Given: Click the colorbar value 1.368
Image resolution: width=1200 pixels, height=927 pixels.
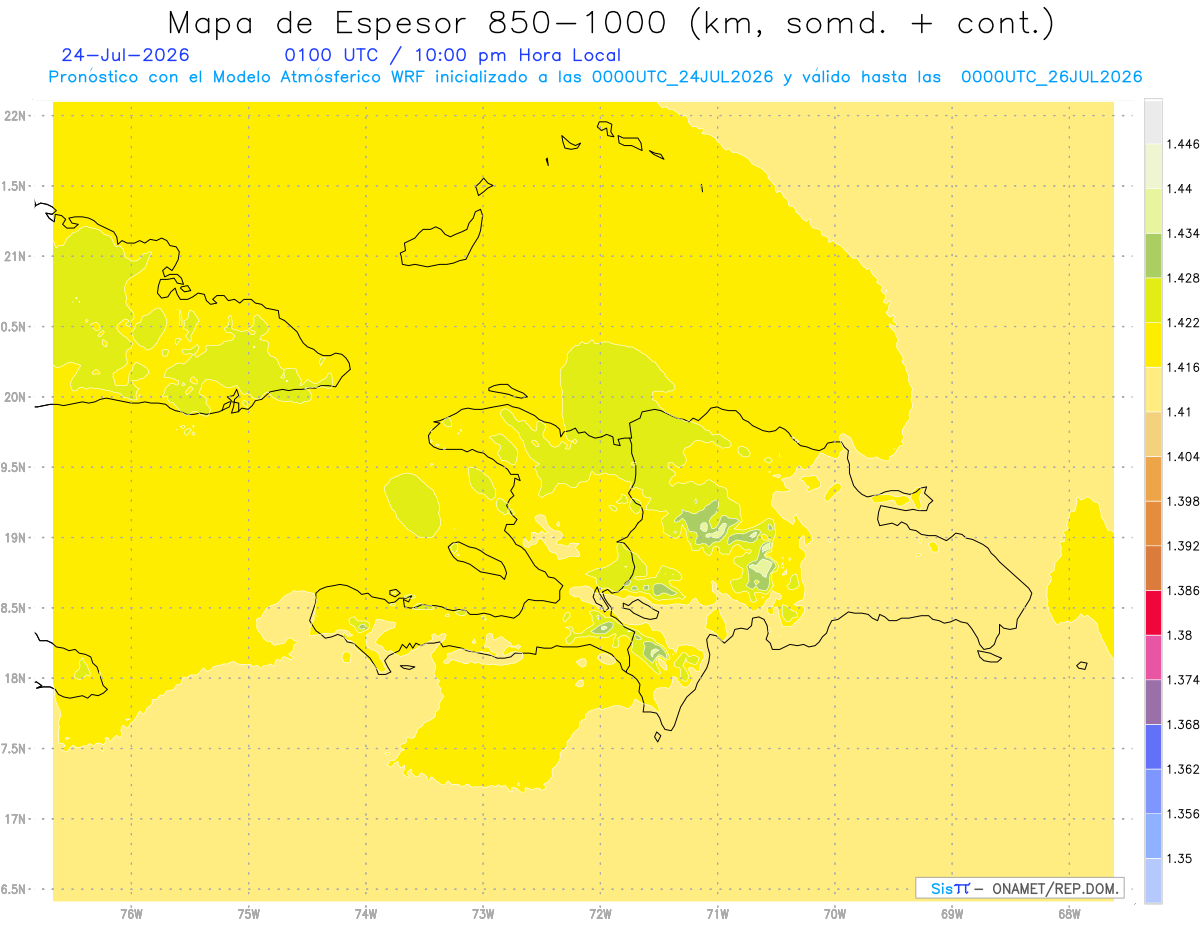Looking at the screenshot, I should click(x=1182, y=724).
